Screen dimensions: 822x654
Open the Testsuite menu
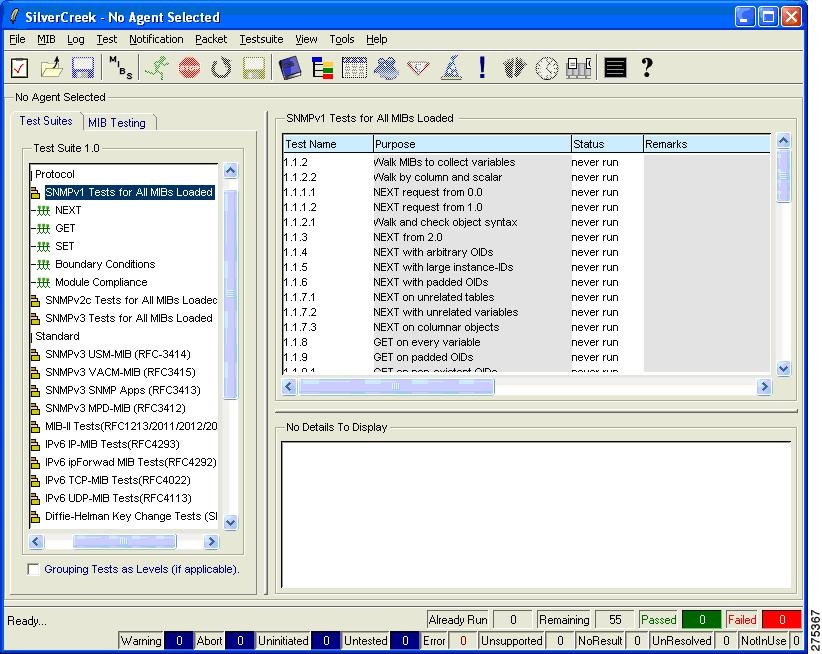[x=261, y=39]
